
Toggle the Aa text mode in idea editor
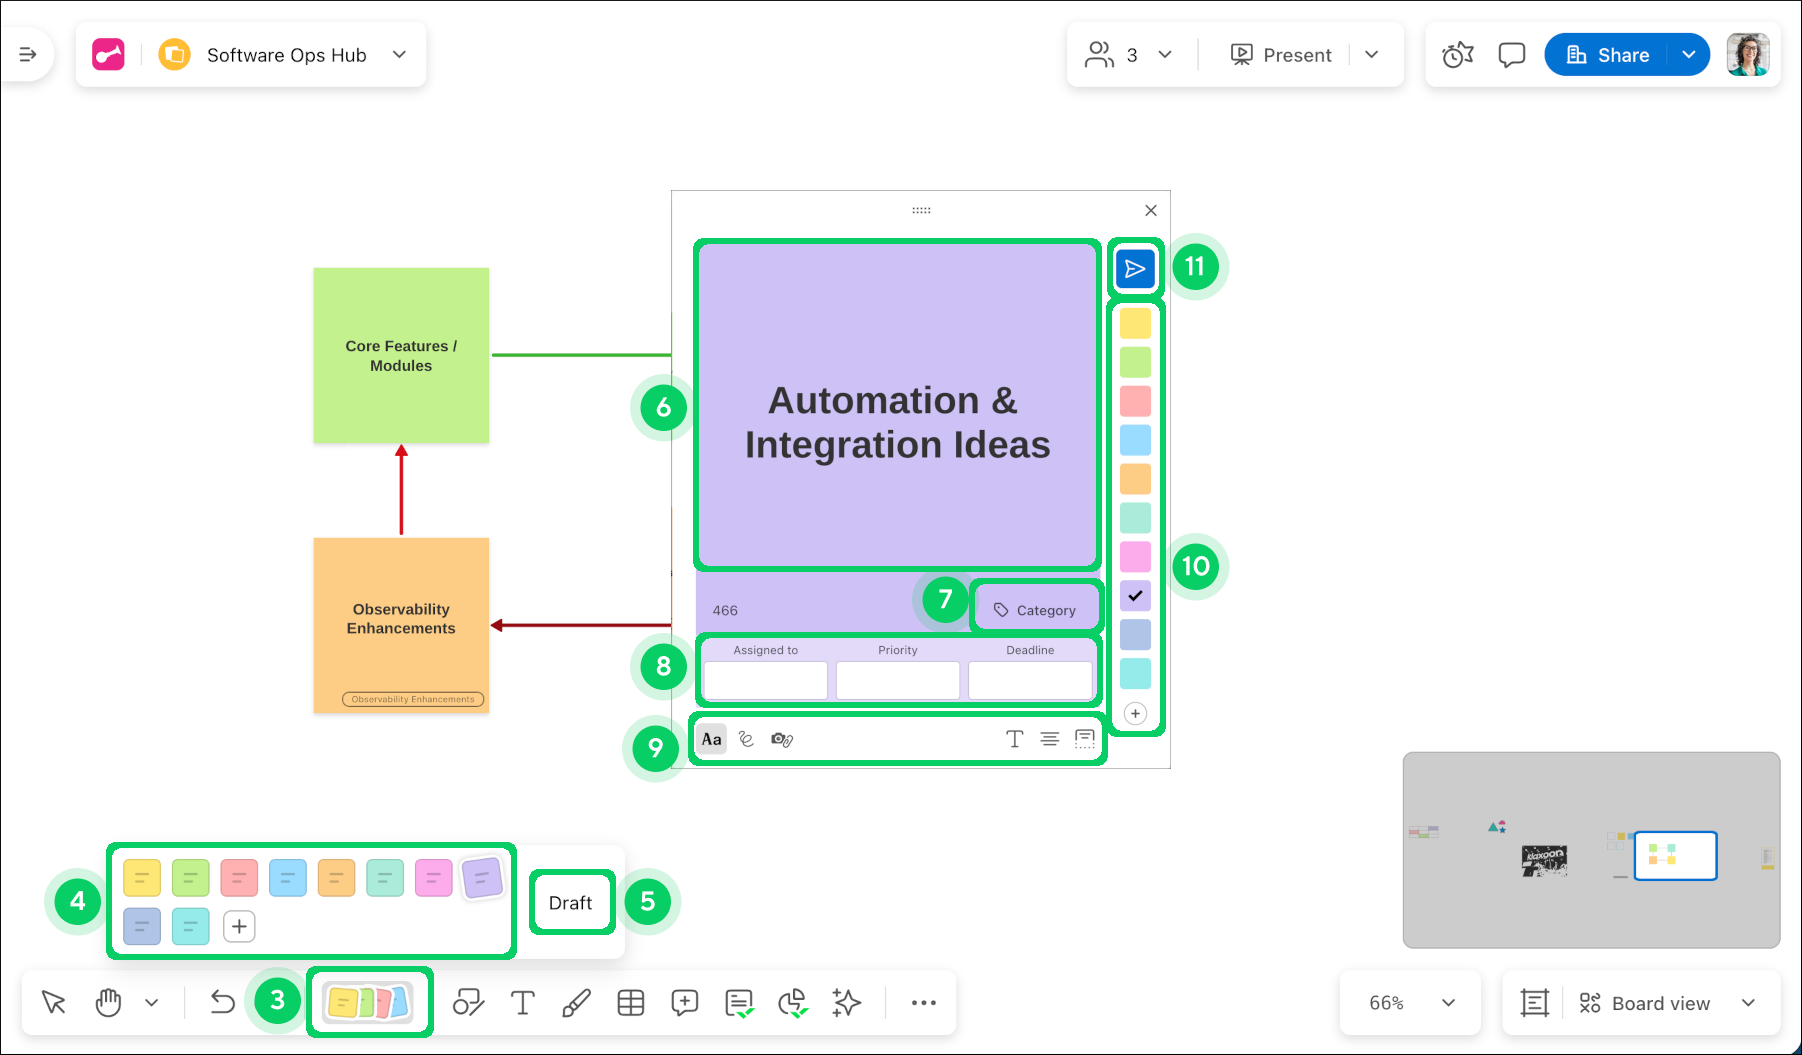(x=712, y=739)
